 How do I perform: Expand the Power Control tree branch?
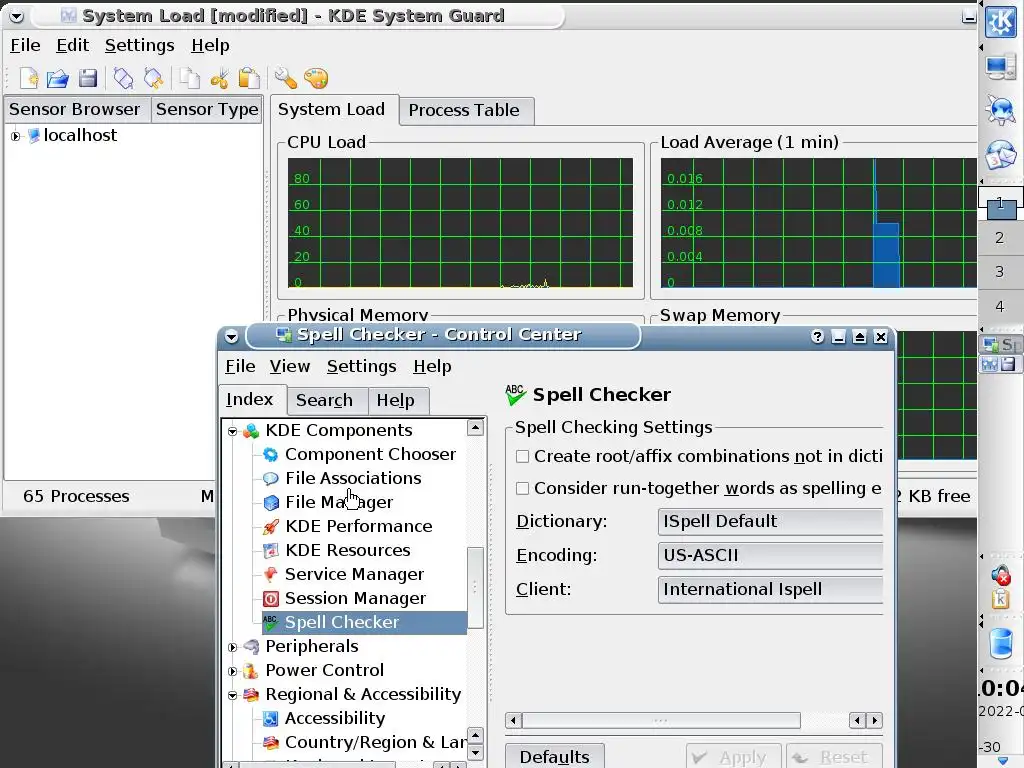[x=232, y=671]
